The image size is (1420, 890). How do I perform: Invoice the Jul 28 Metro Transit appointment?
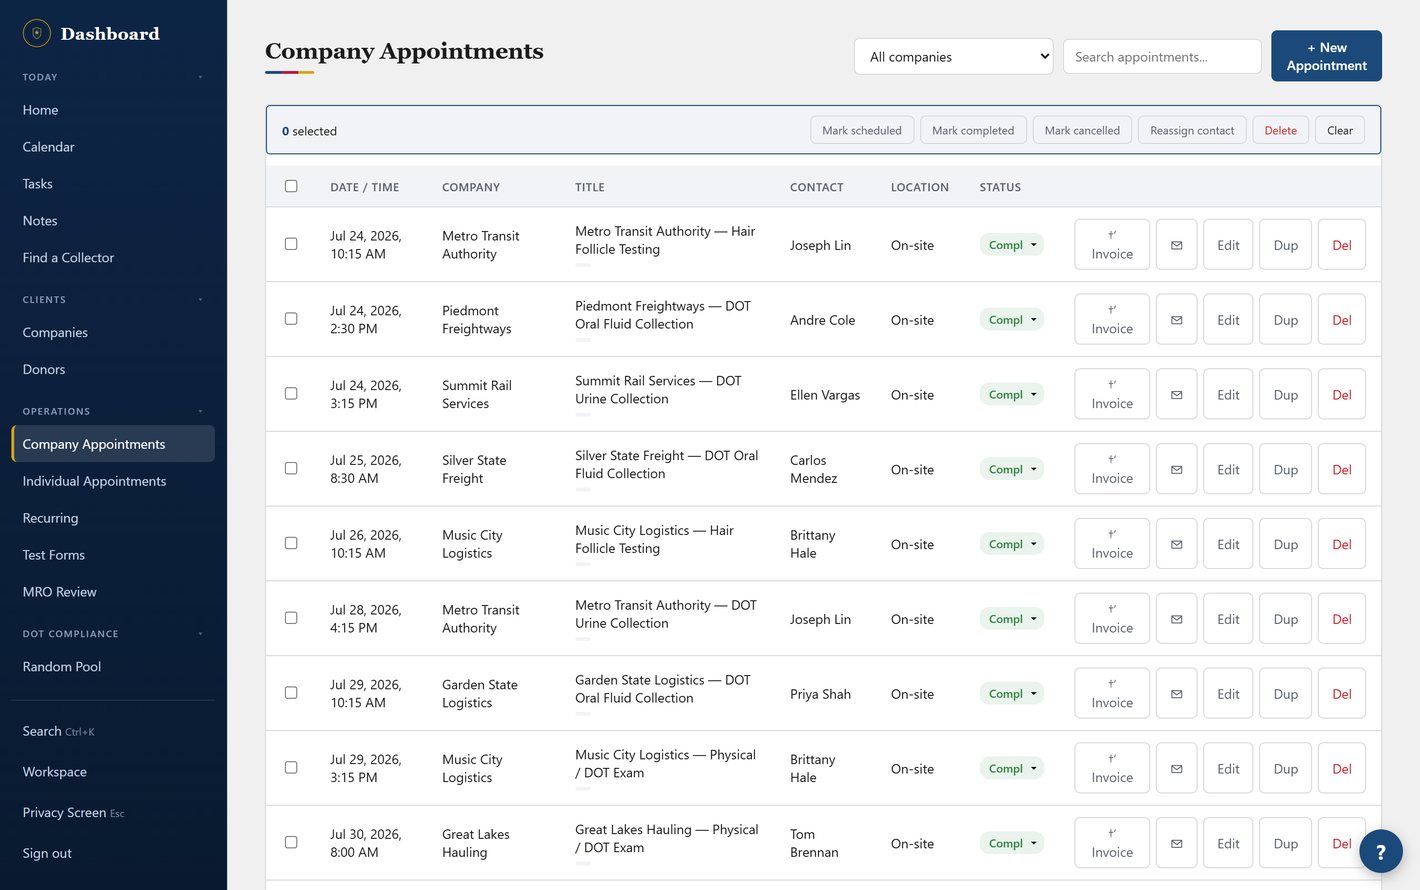pos(1112,619)
